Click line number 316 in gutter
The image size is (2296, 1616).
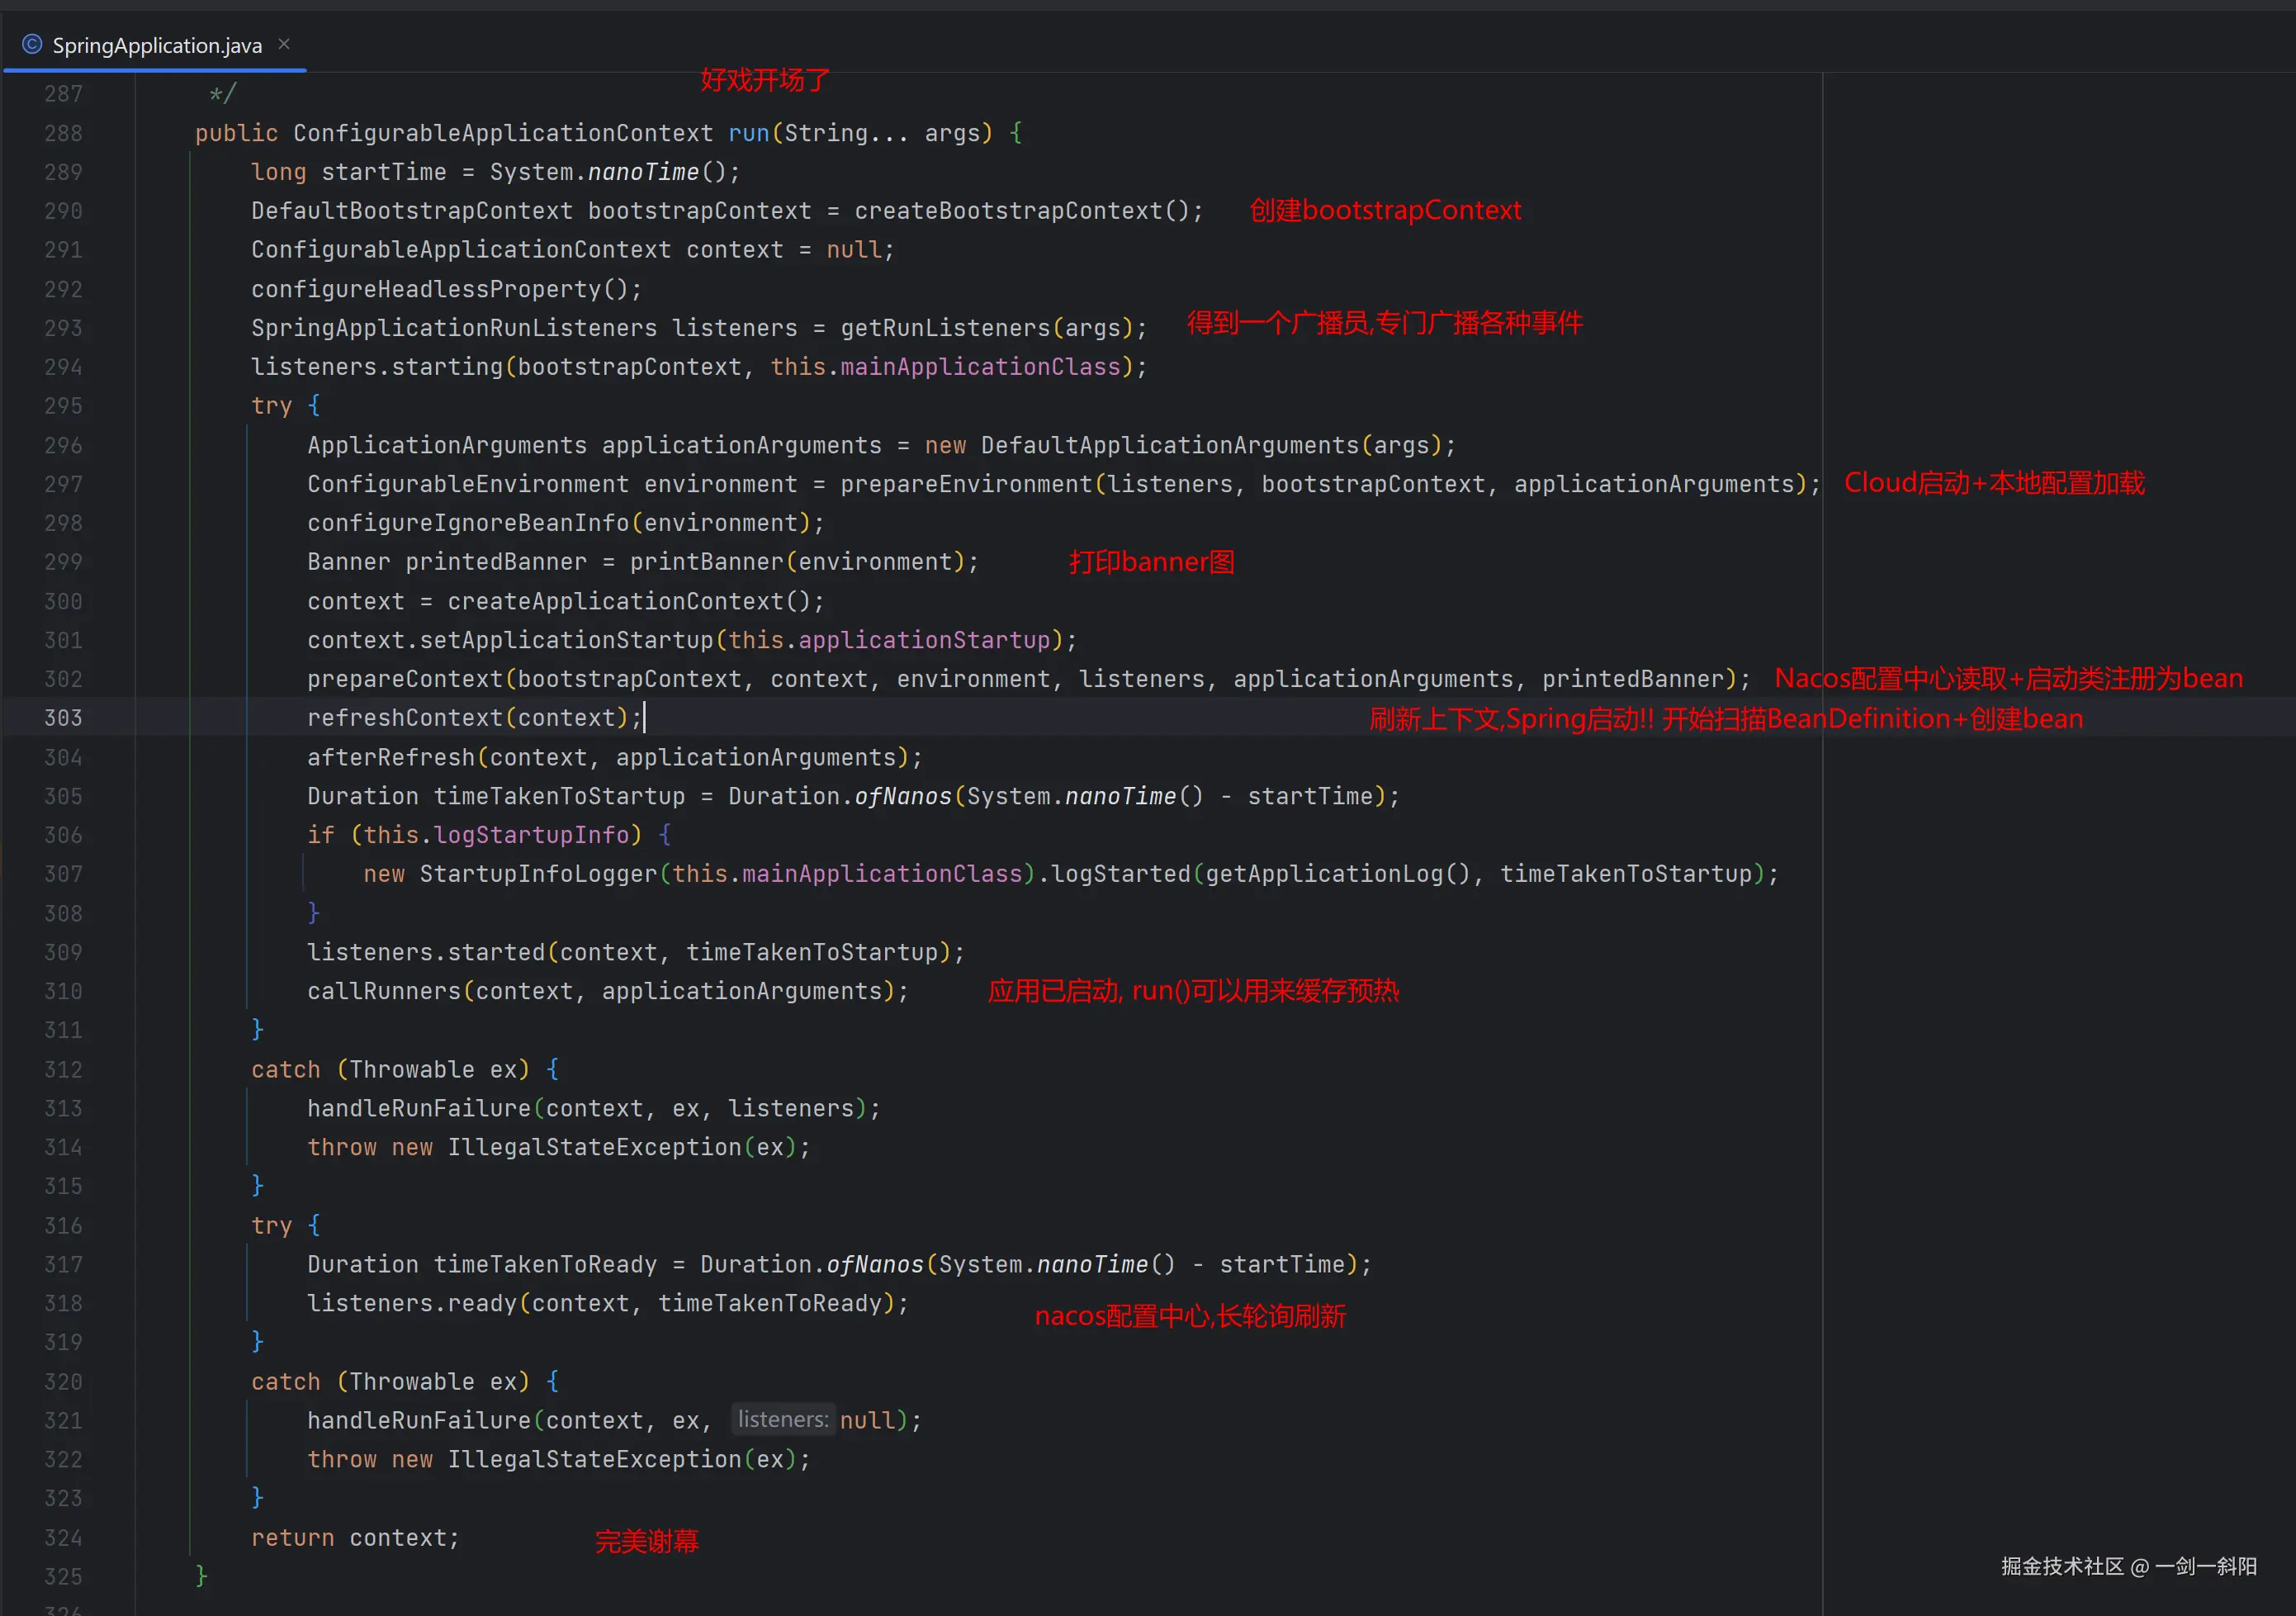(x=63, y=1226)
